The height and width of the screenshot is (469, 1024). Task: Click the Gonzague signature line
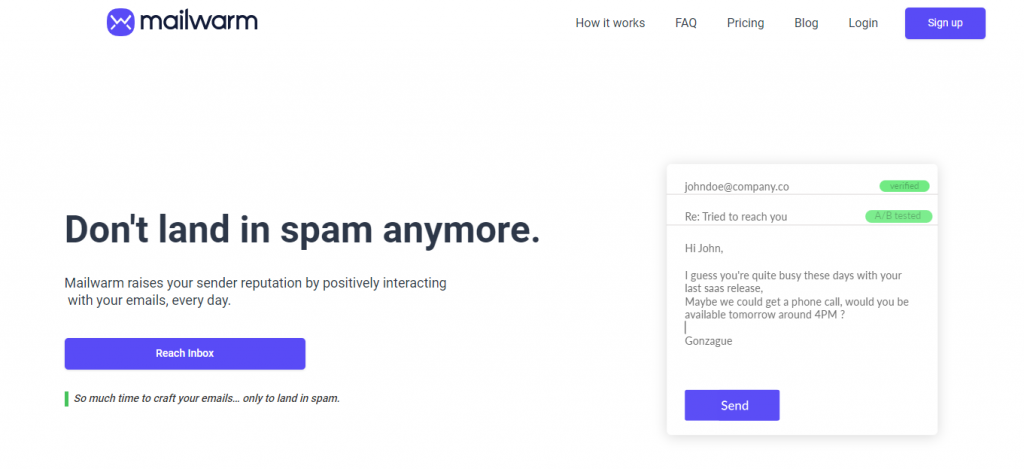[x=709, y=341]
